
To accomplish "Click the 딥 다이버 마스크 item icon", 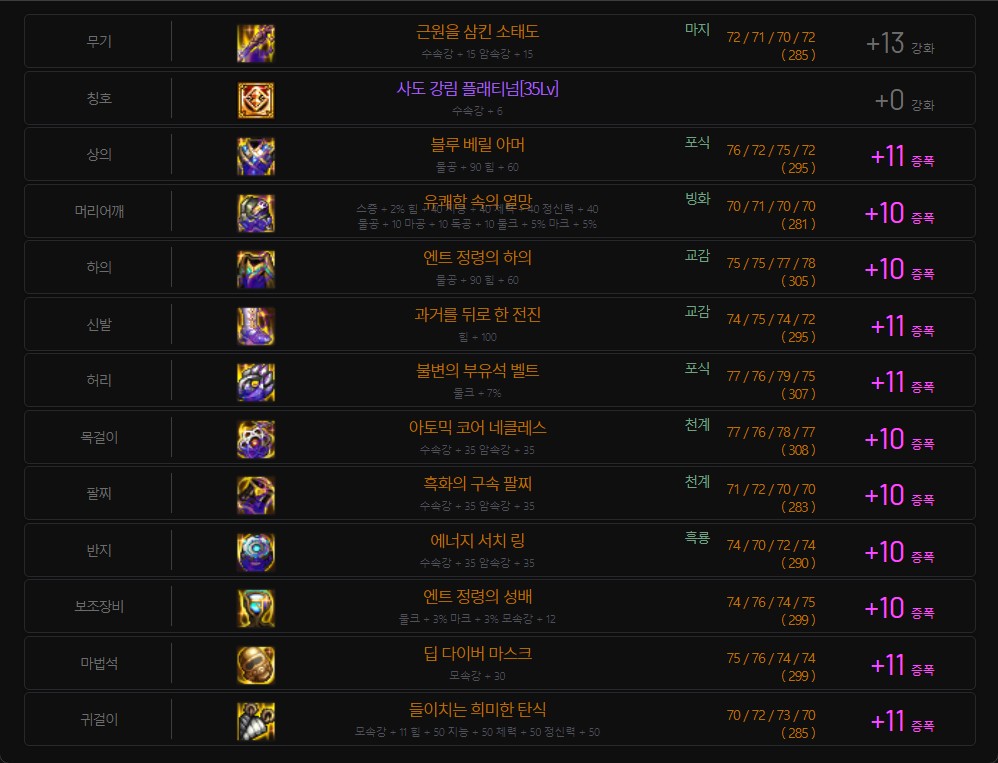I will [x=255, y=665].
